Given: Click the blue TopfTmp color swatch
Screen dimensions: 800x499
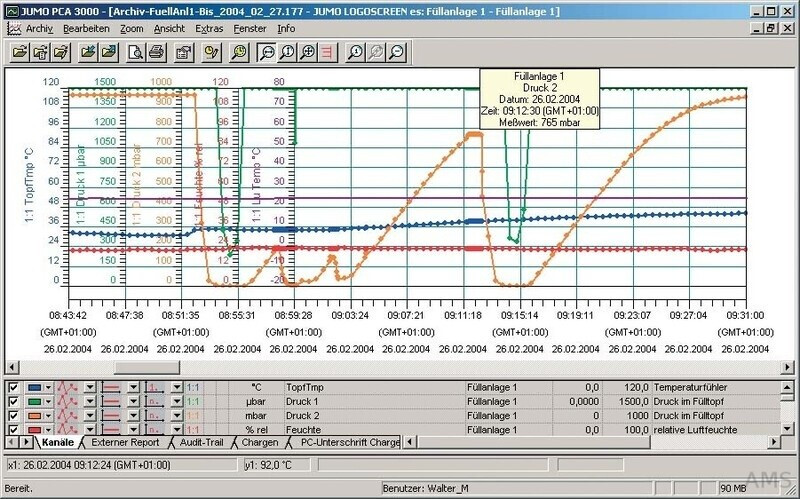Looking at the screenshot, I should pyautogui.click(x=34, y=388).
